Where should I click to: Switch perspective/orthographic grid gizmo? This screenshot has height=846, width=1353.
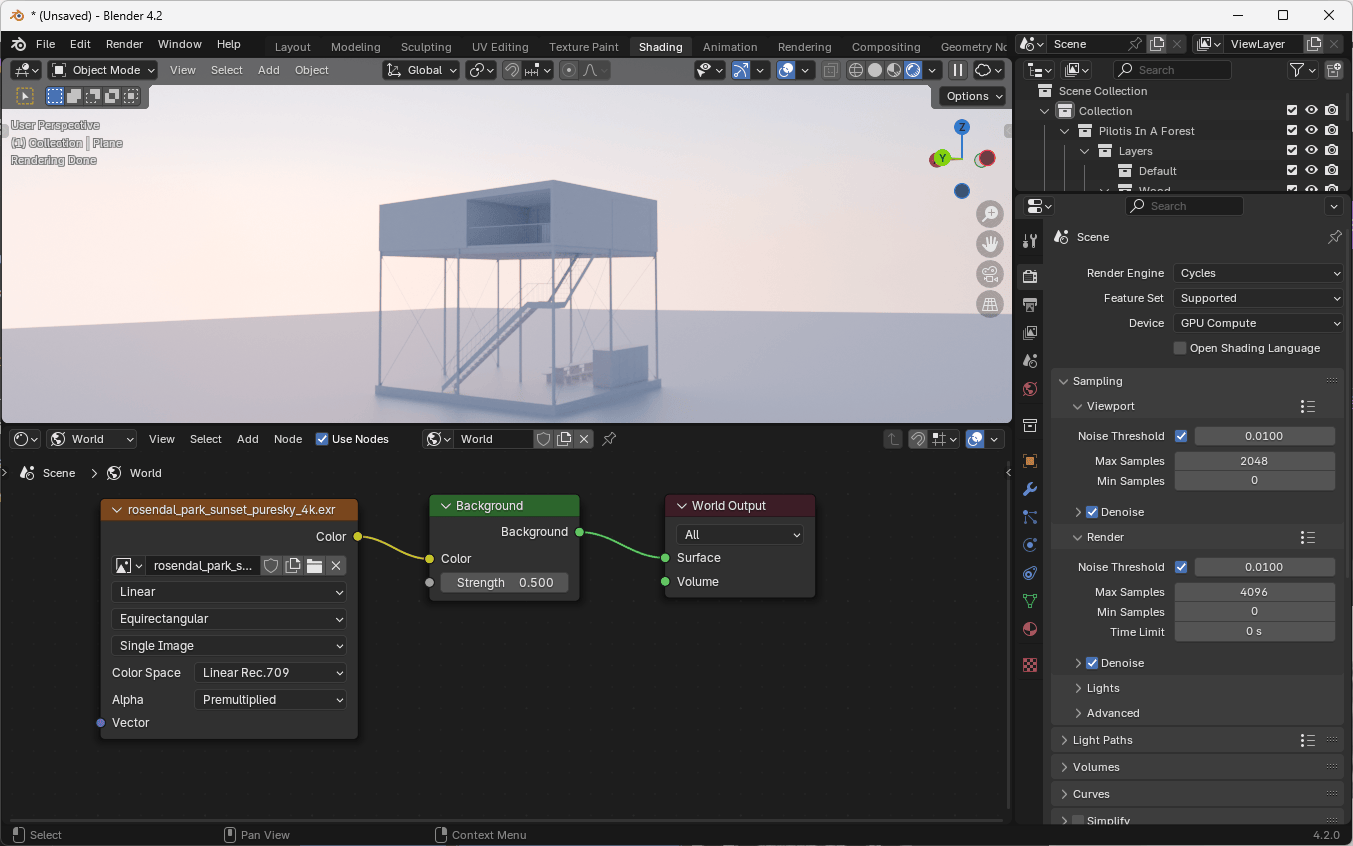[990, 304]
